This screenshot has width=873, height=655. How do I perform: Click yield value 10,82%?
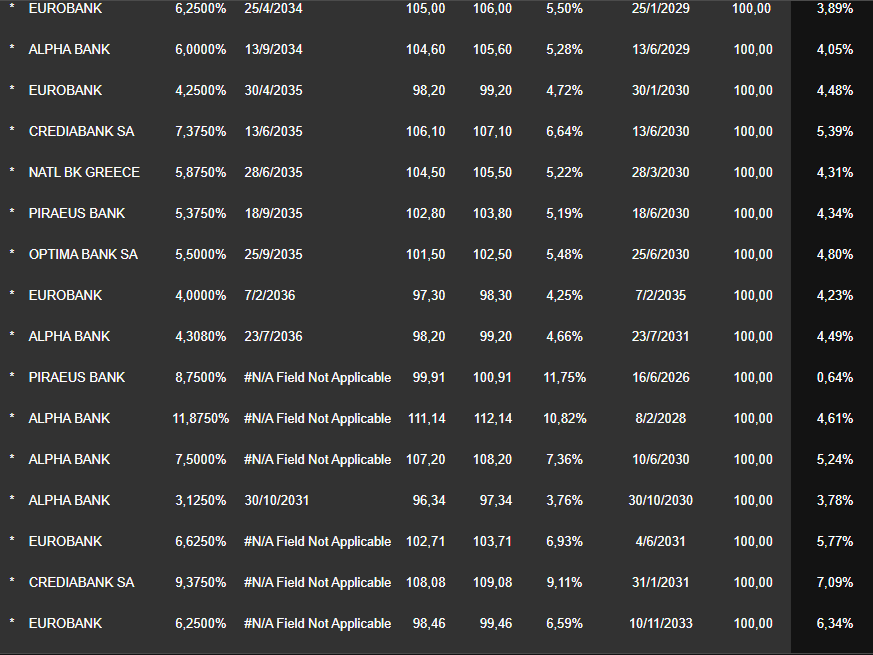point(565,418)
